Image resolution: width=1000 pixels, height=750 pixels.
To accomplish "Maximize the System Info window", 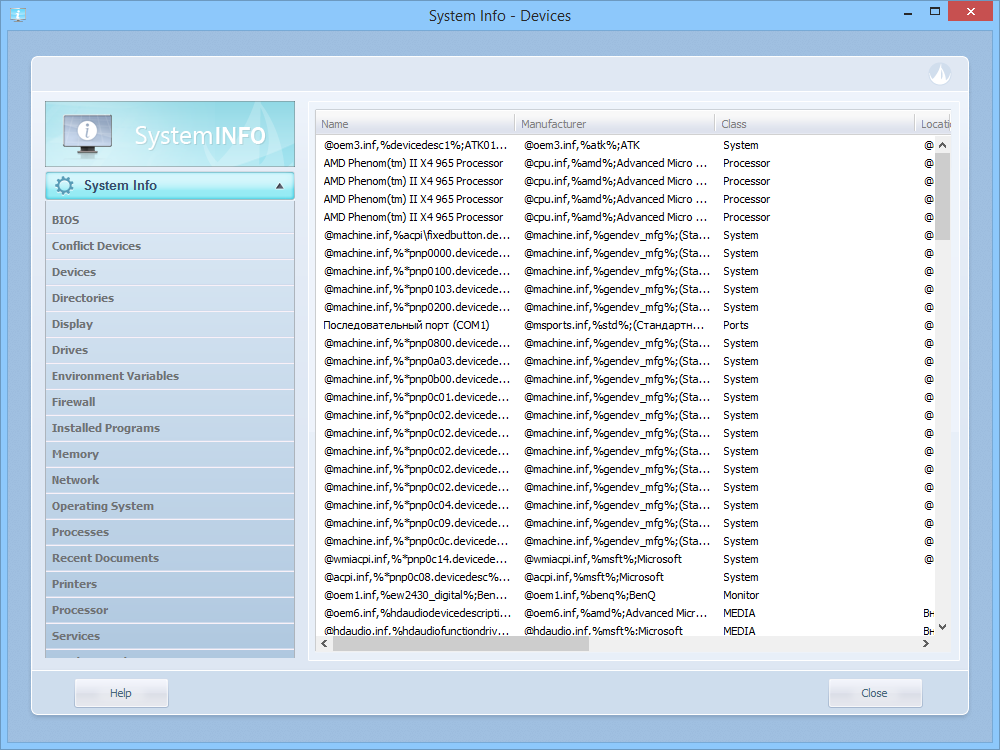I will pos(935,11).
